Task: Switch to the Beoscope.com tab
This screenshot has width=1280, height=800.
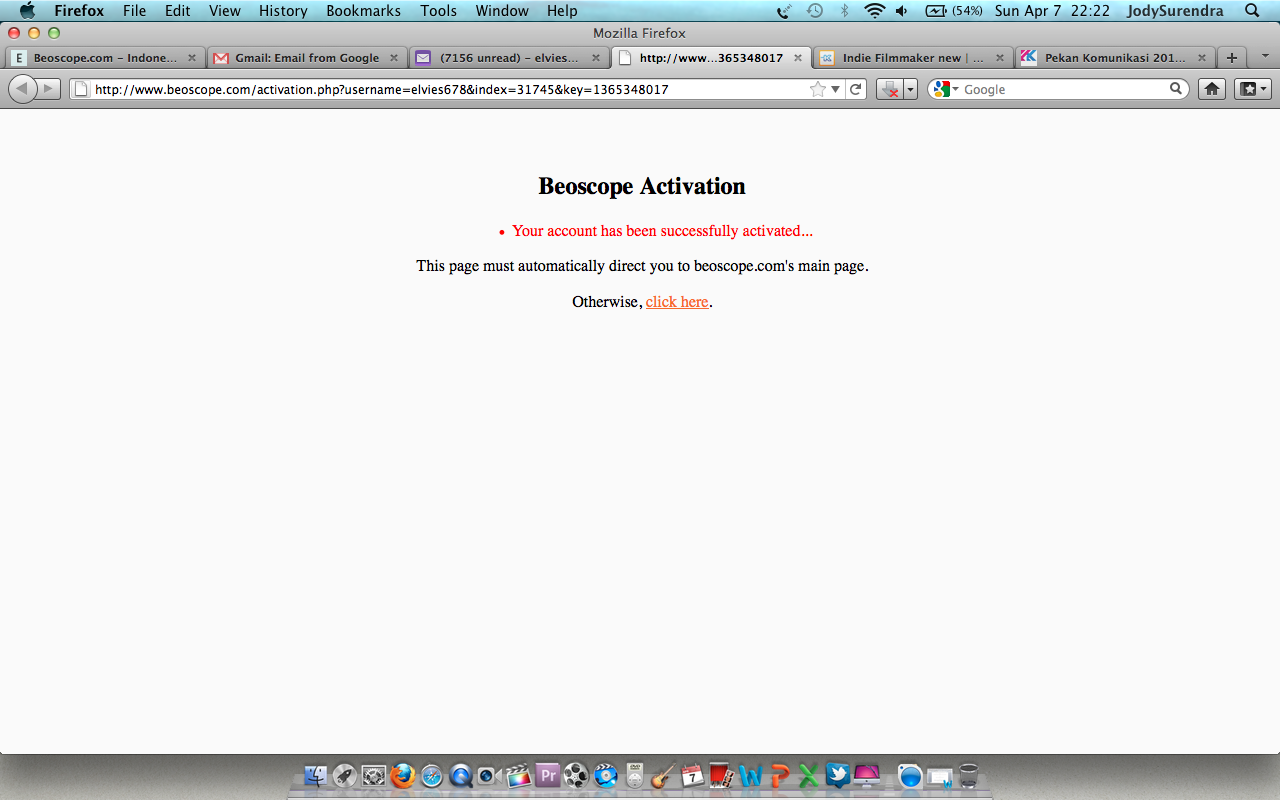Action: pos(104,58)
